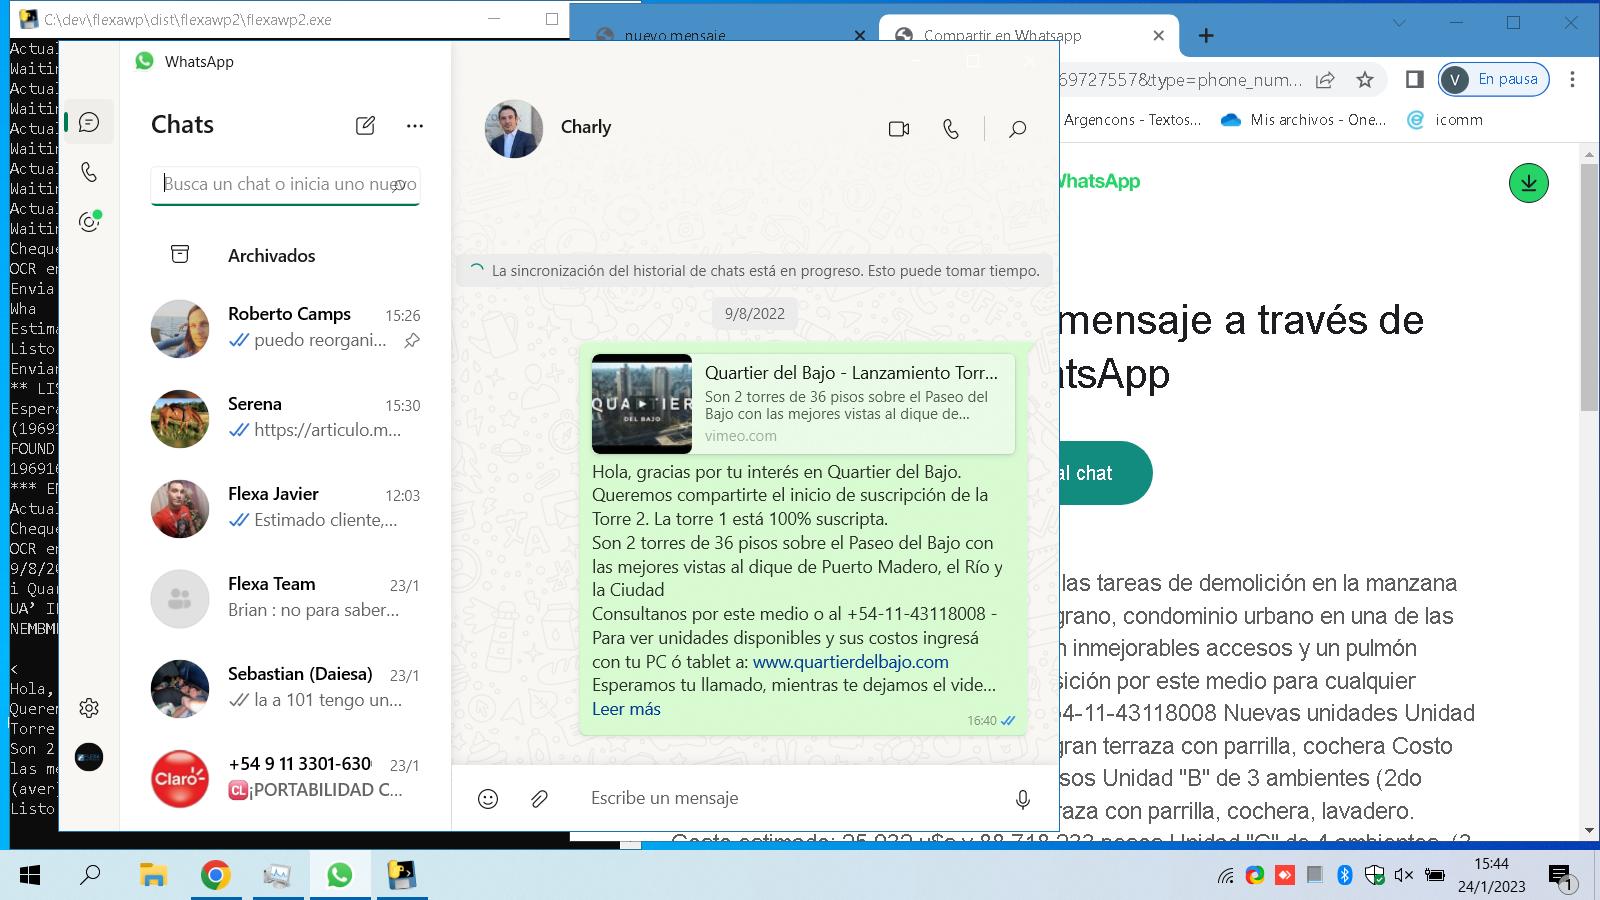Start video call with Charly
The width and height of the screenshot is (1600, 900).
coord(899,129)
